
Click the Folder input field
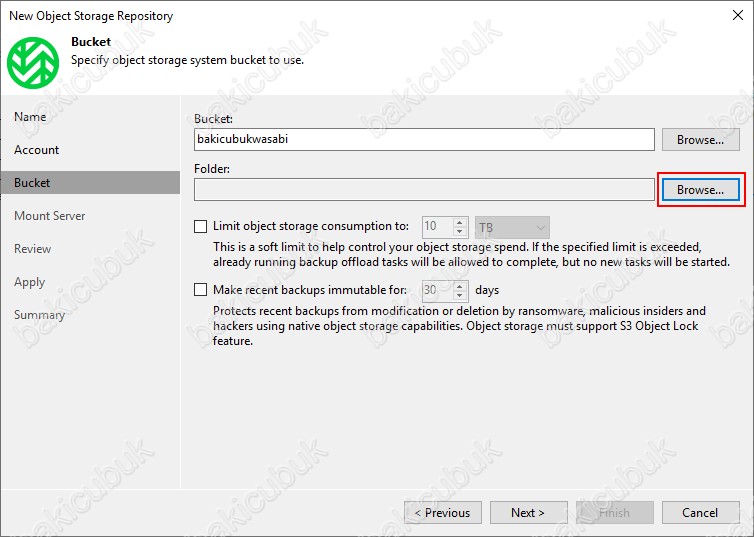click(x=424, y=189)
